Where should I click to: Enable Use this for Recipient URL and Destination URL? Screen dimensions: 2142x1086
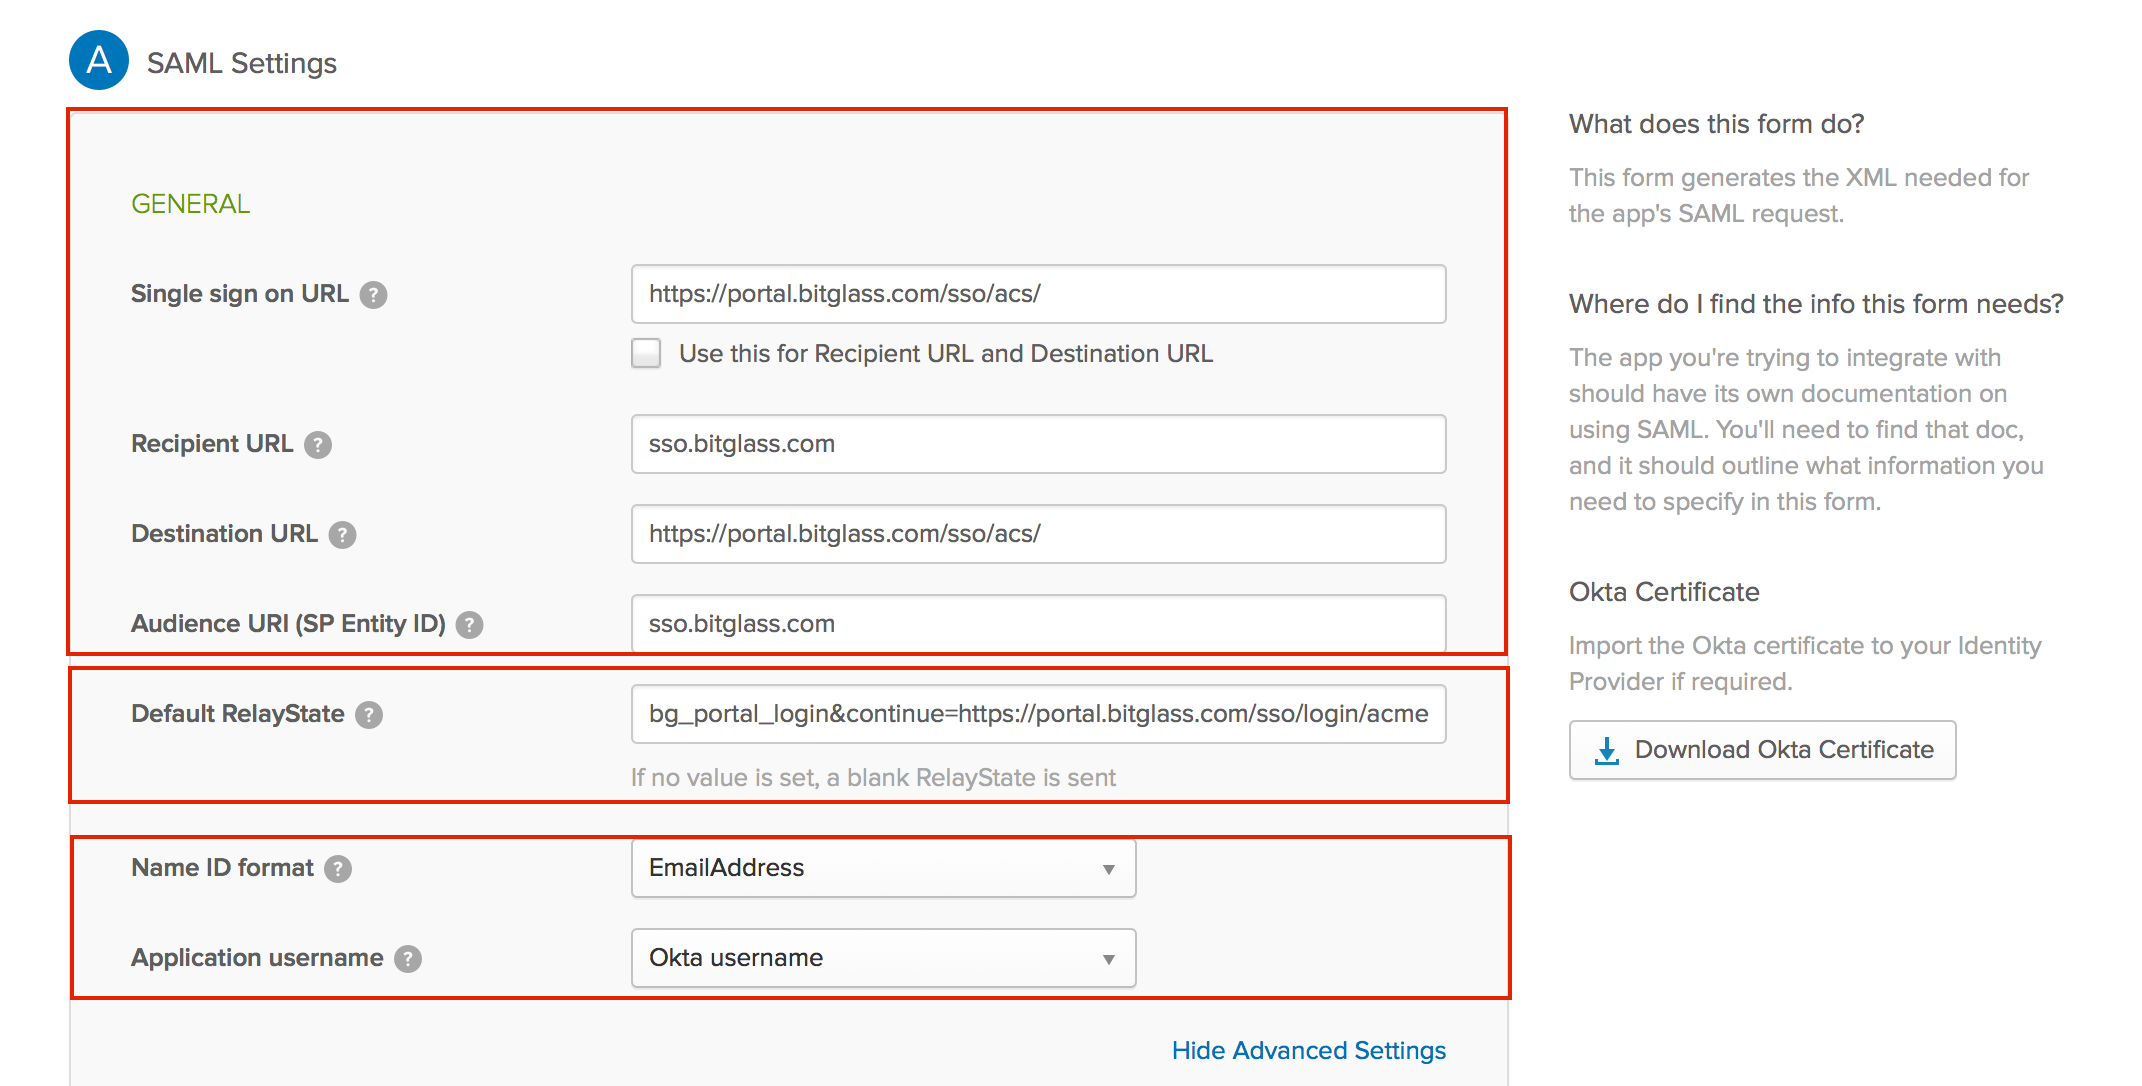pos(646,353)
